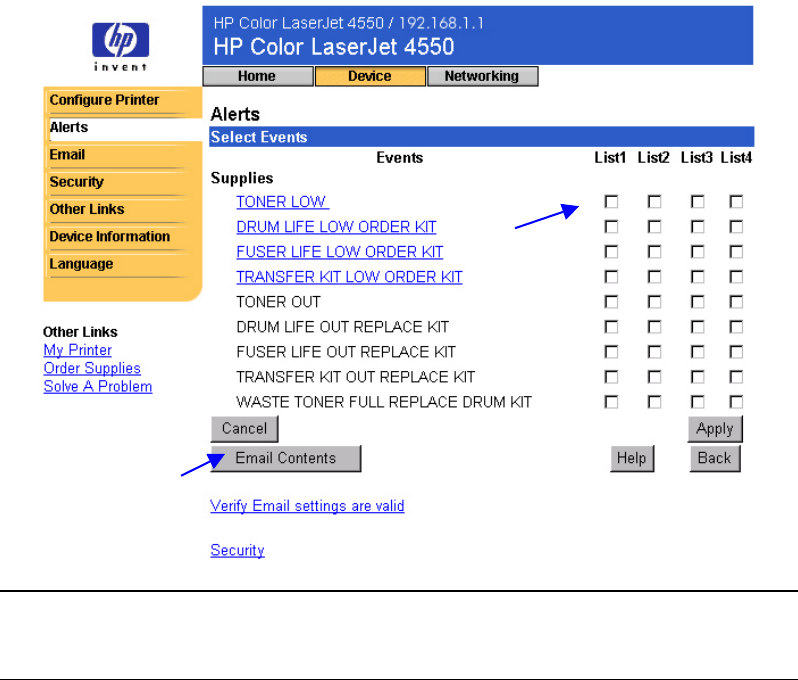This screenshot has width=798, height=680.
Task: Open the Networking tab
Action: point(482,76)
